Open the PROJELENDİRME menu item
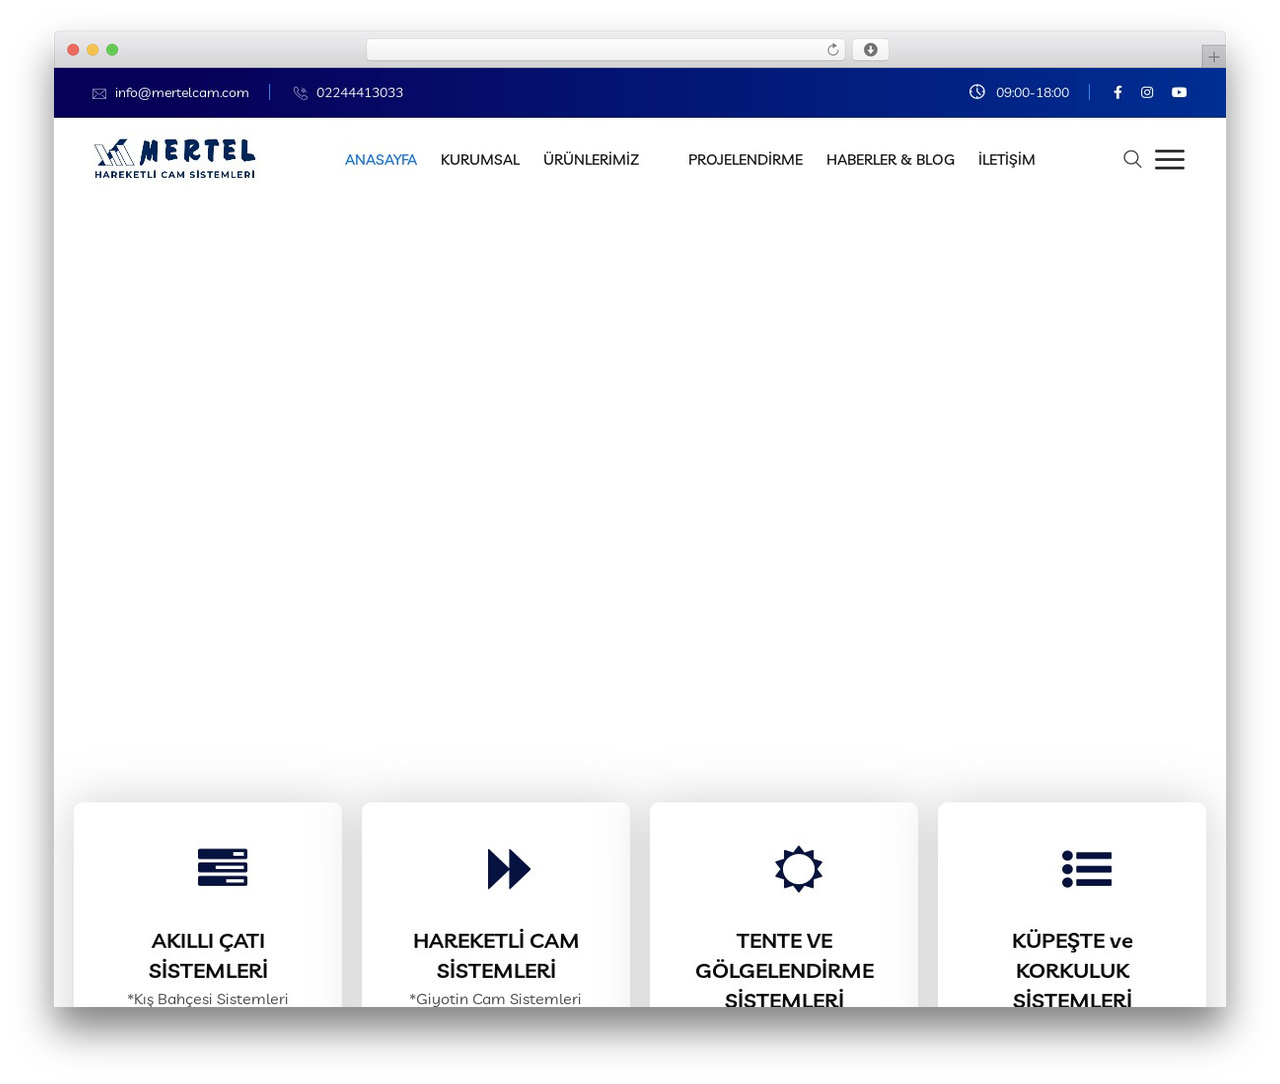1280x1084 pixels. click(x=745, y=159)
